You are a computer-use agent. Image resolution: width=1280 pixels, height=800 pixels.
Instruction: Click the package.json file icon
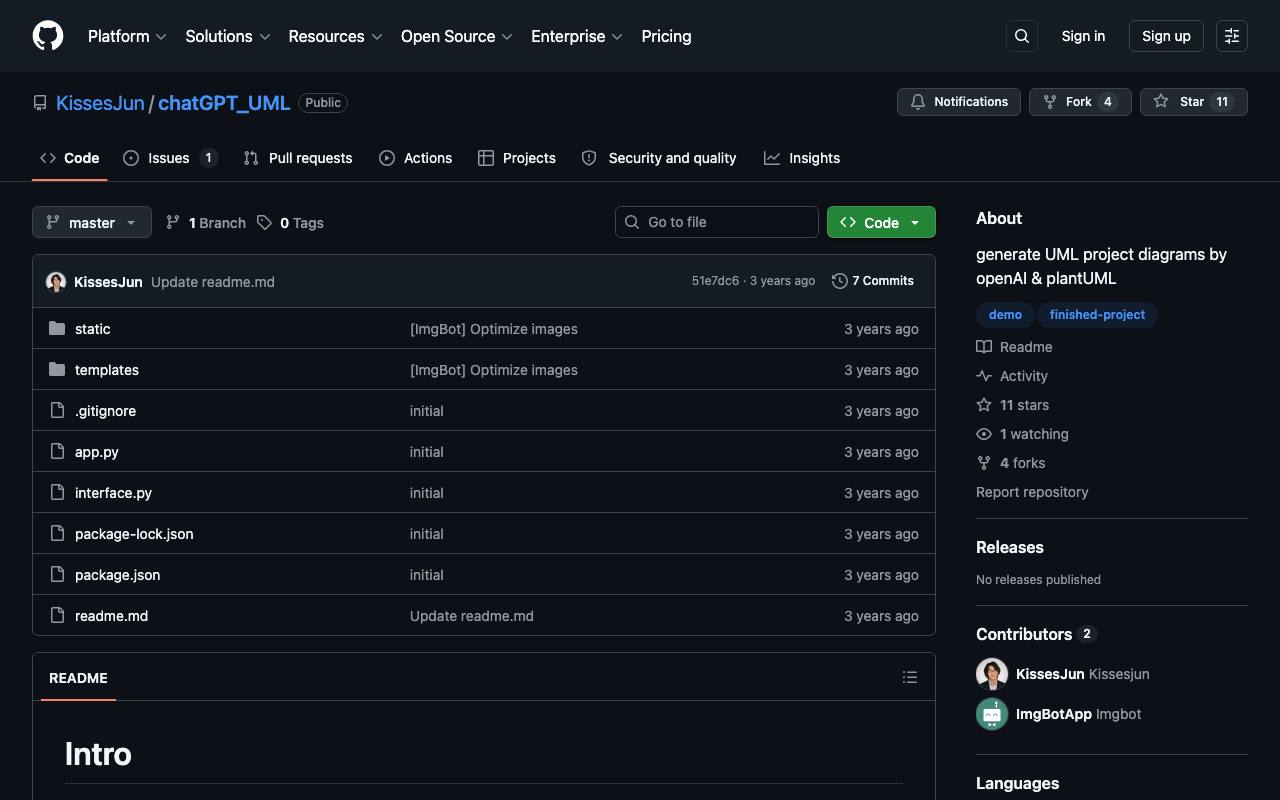point(57,574)
